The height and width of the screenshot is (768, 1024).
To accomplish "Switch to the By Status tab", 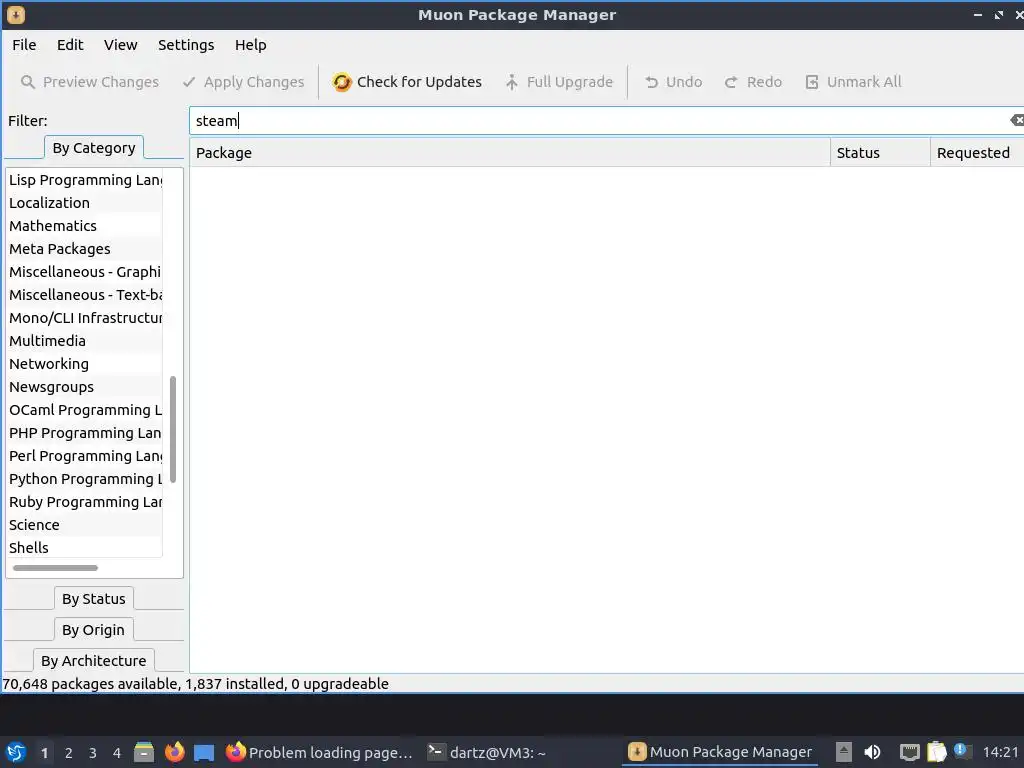I will point(93,599).
